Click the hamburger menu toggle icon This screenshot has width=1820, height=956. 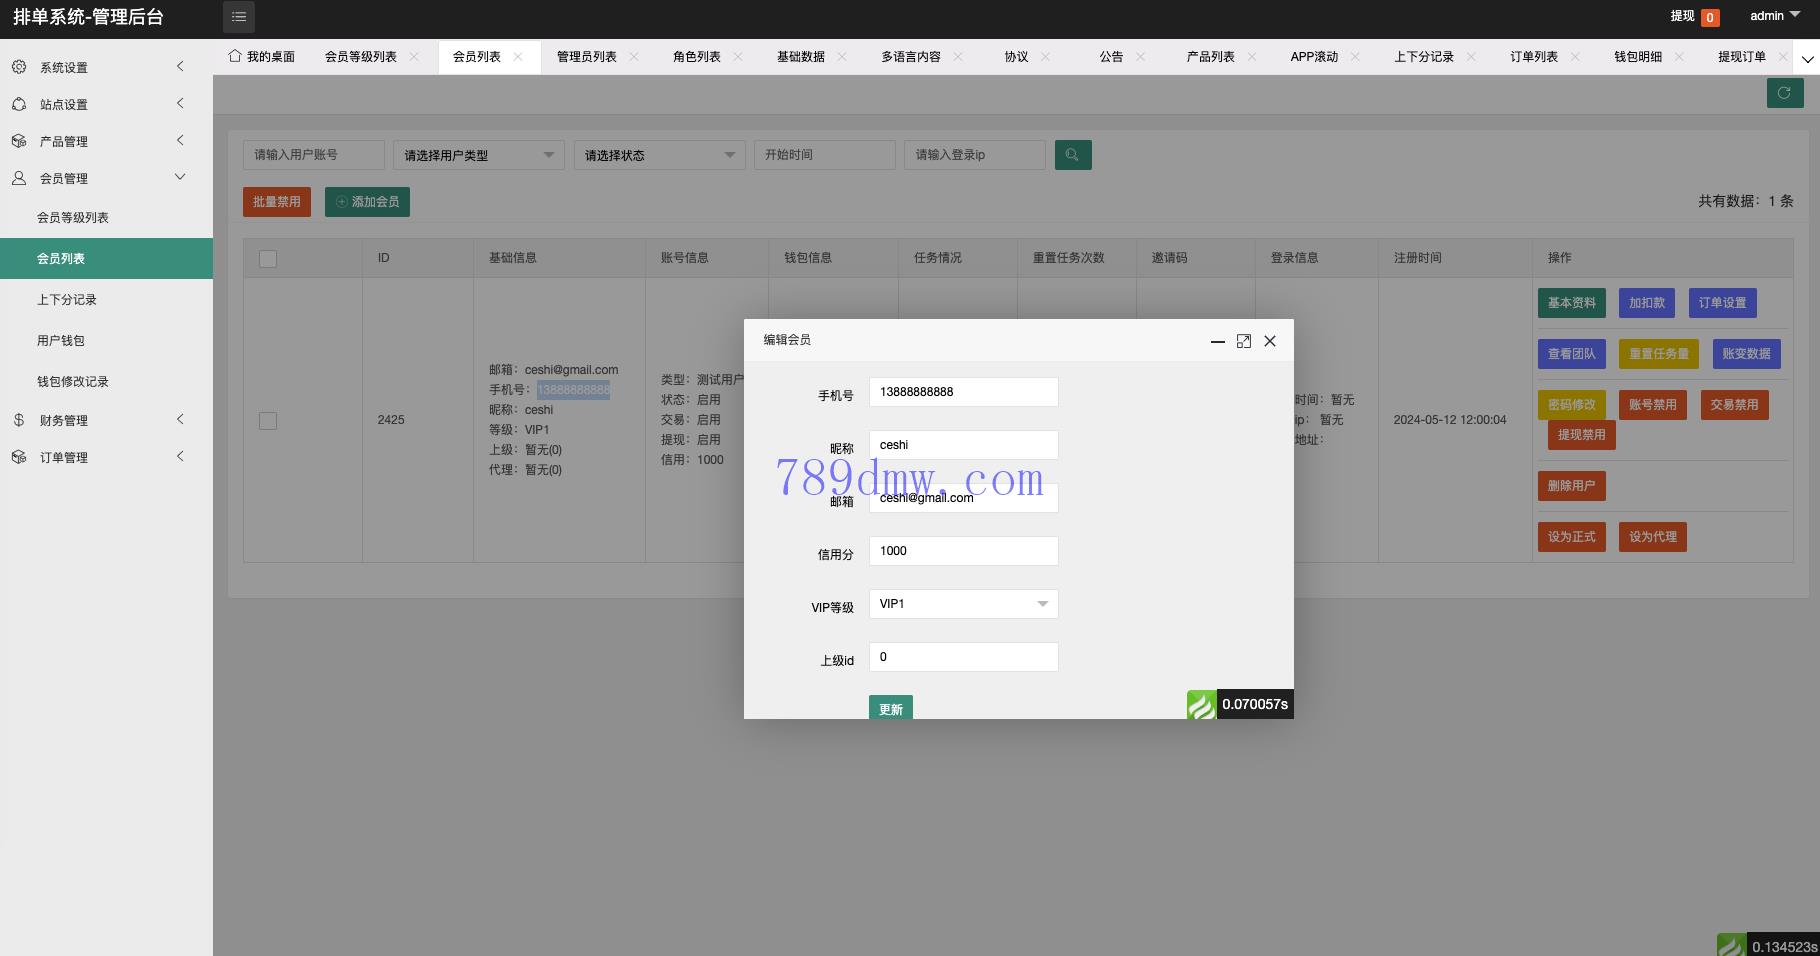tap(238, 17)
